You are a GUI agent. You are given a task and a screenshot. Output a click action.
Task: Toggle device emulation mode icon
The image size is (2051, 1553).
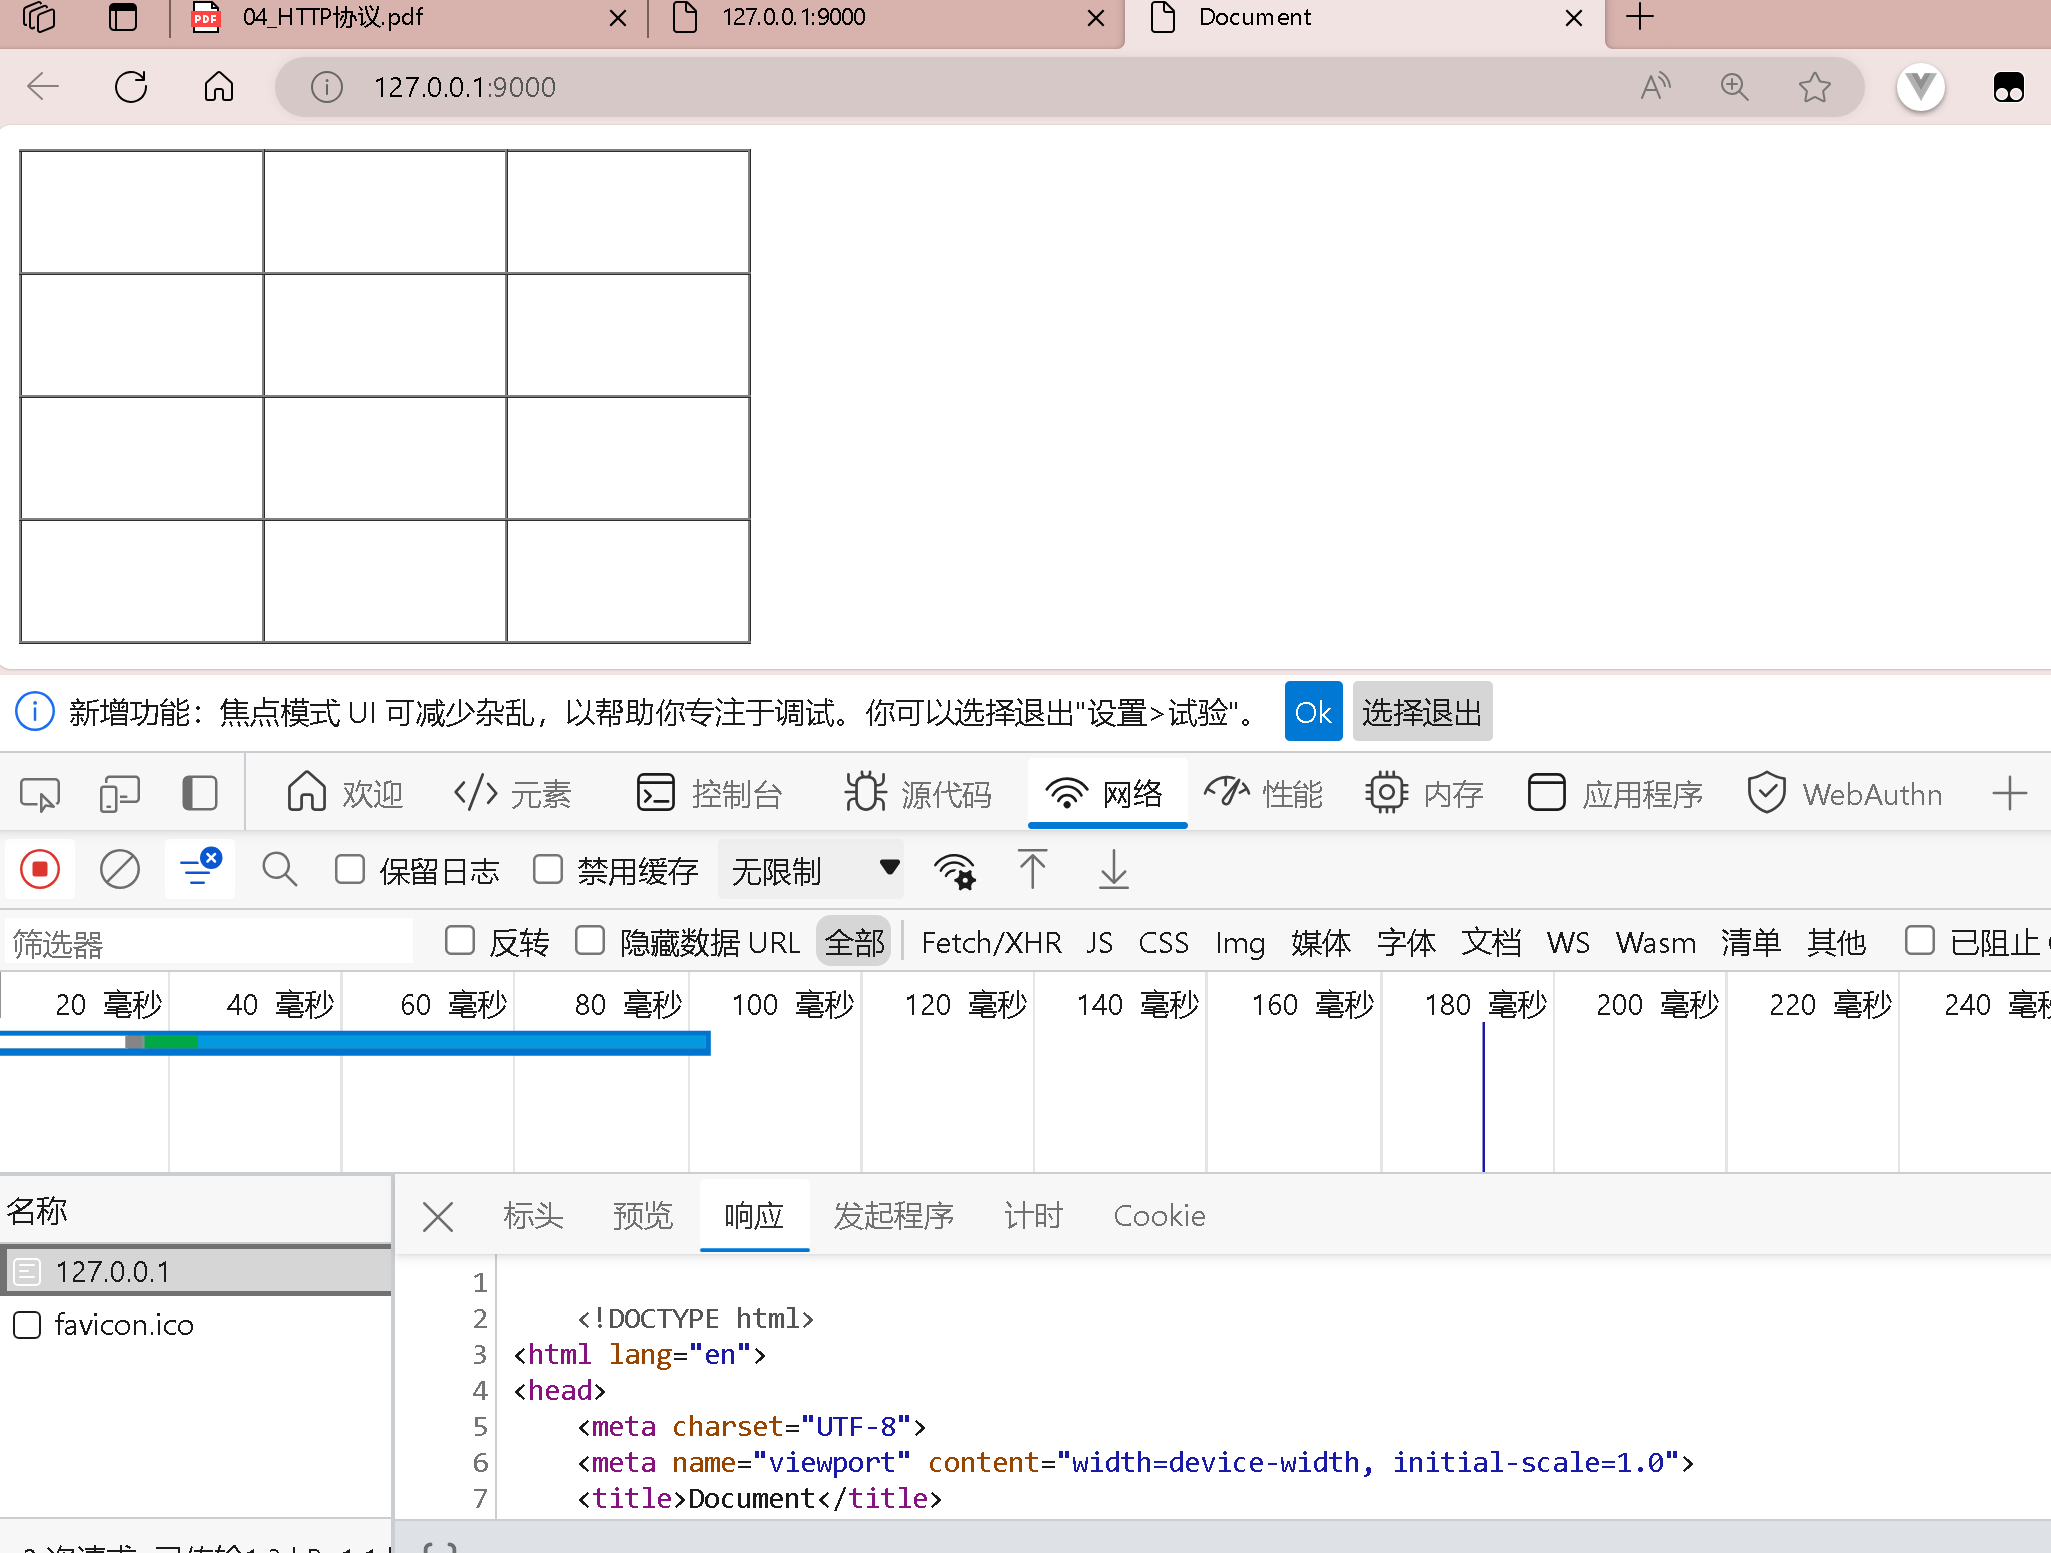[x=120, y=794]
